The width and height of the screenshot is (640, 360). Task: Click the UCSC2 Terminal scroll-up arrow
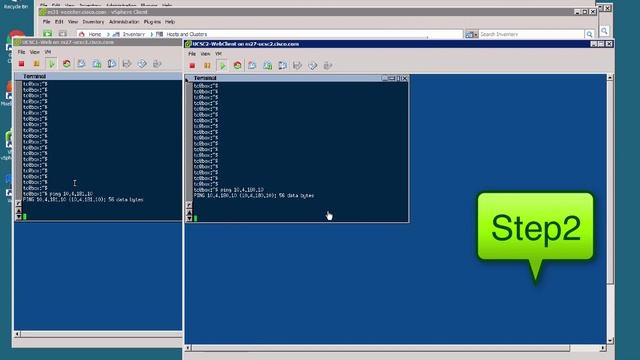click(x=189, y=213)
